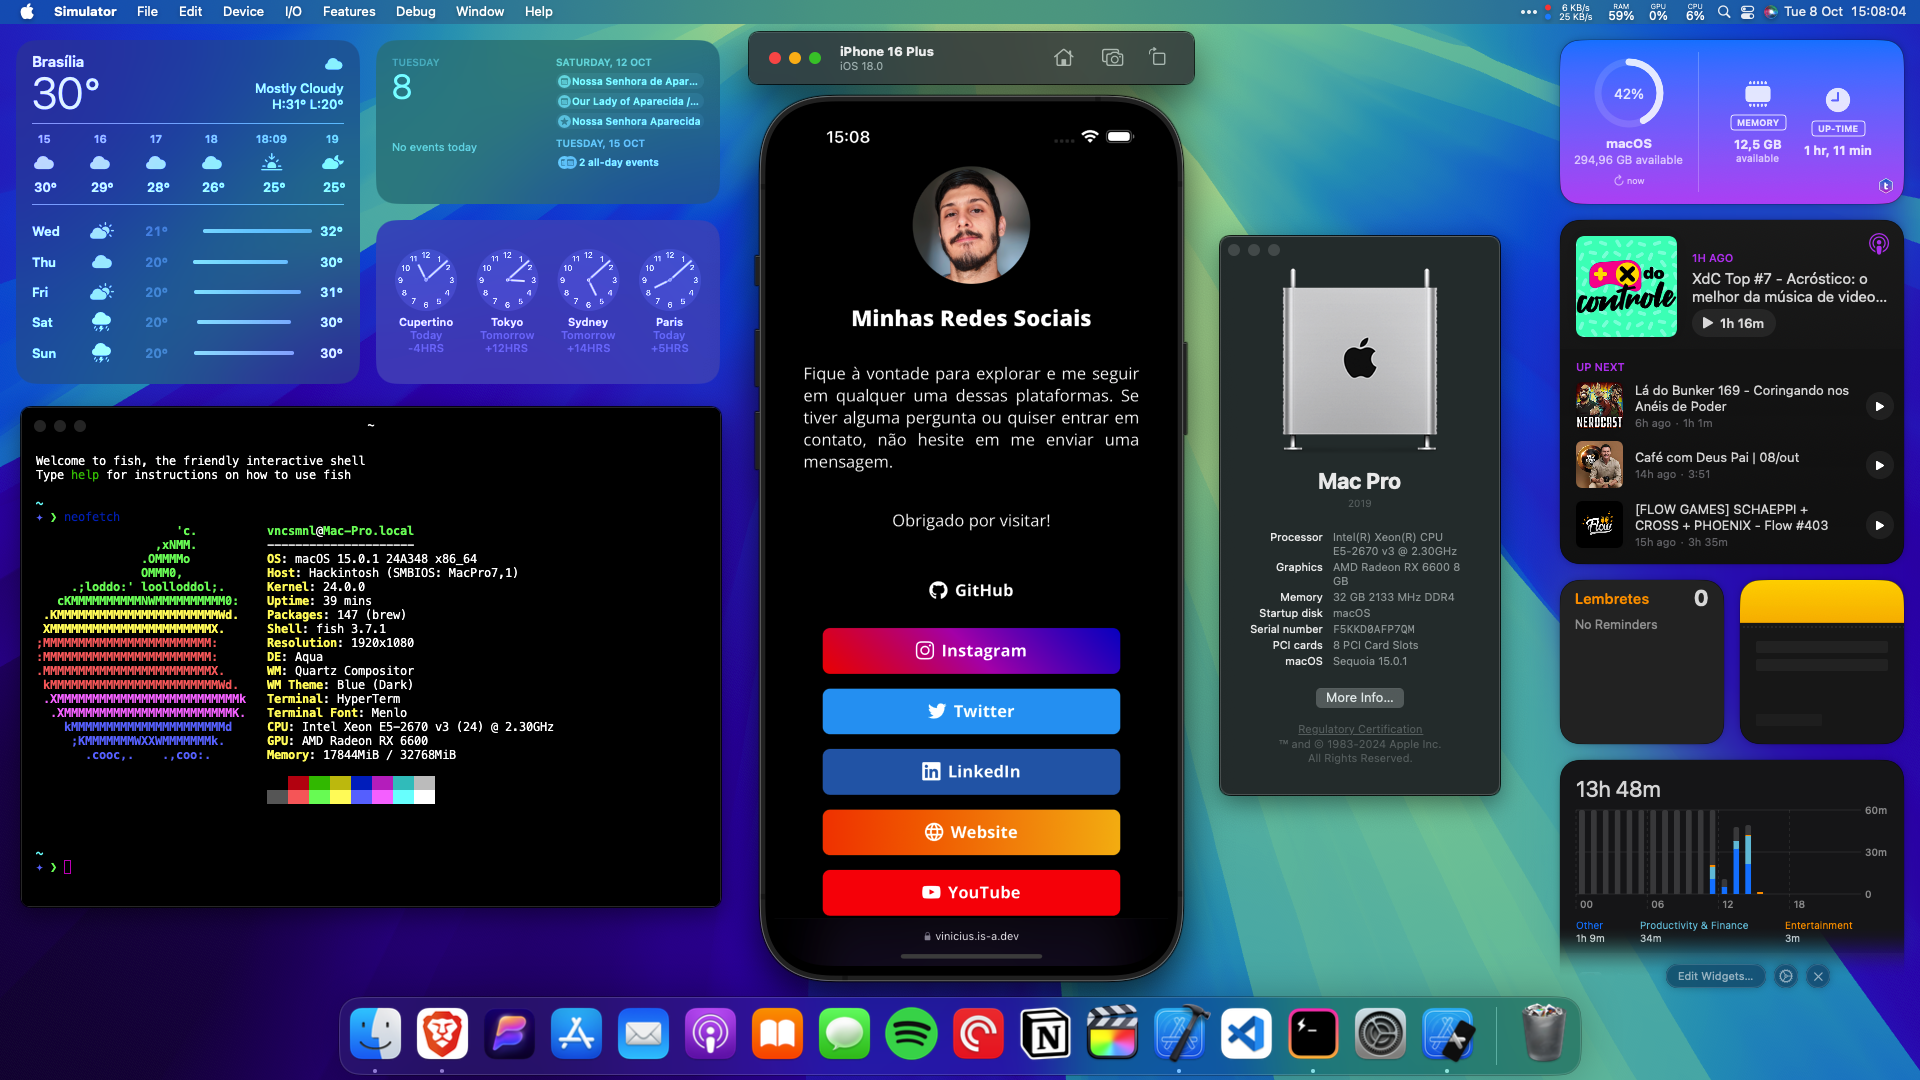Click the phone's vinicius.is-a.dev address bar
Screen dimensions: 1920x1080
point(971,937)
